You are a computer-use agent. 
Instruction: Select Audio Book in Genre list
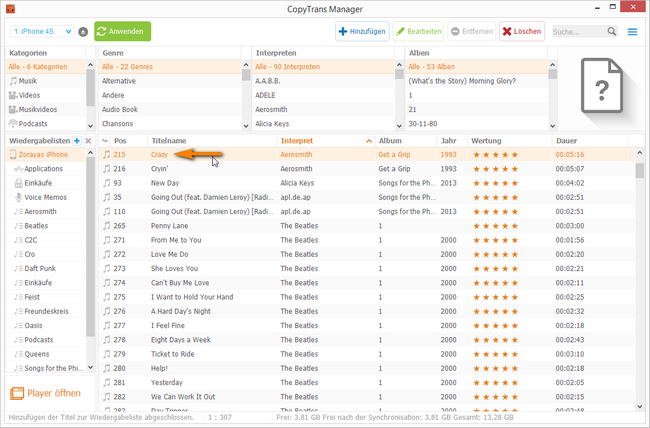(125, 109)
